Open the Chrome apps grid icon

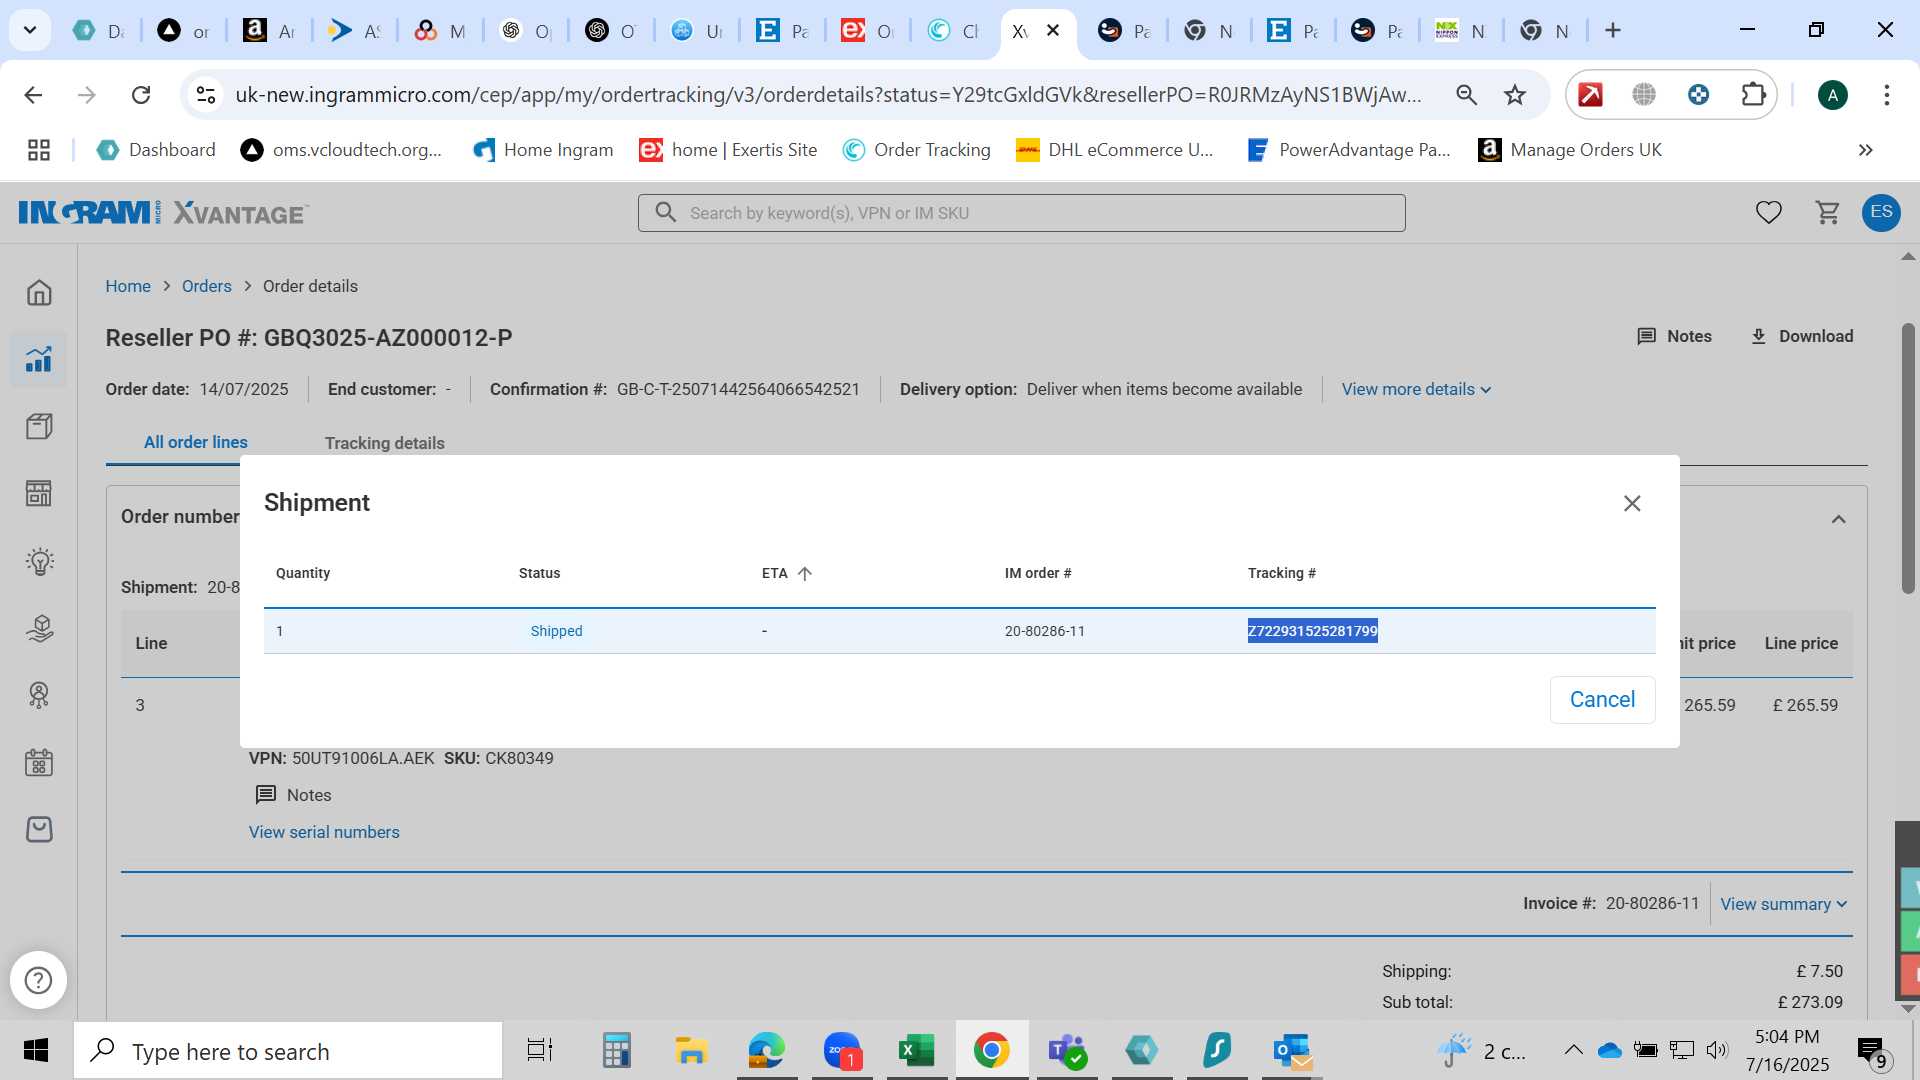coord(39,150)
